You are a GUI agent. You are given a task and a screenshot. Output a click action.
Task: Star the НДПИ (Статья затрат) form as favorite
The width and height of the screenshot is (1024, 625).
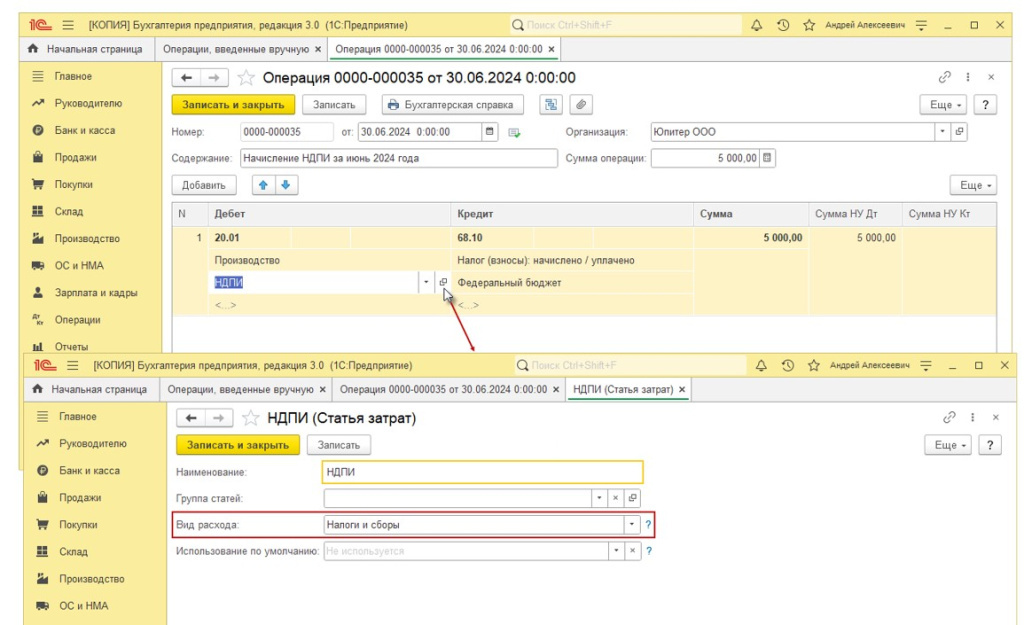click(x=250, y=418)
